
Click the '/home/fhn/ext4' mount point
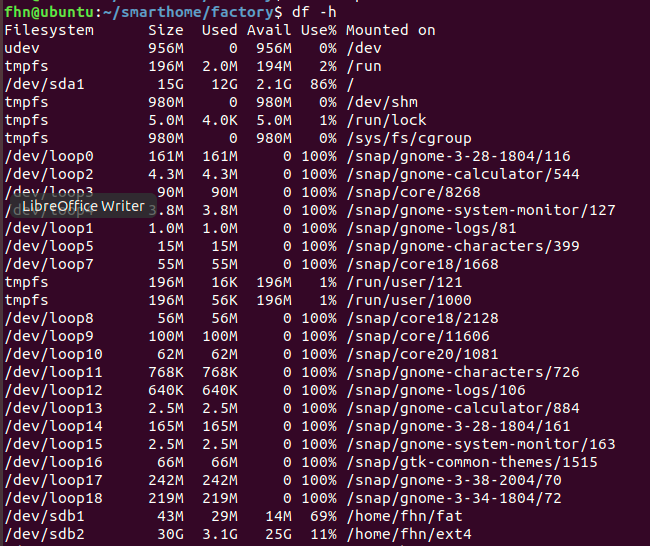(x=409, y=535)
